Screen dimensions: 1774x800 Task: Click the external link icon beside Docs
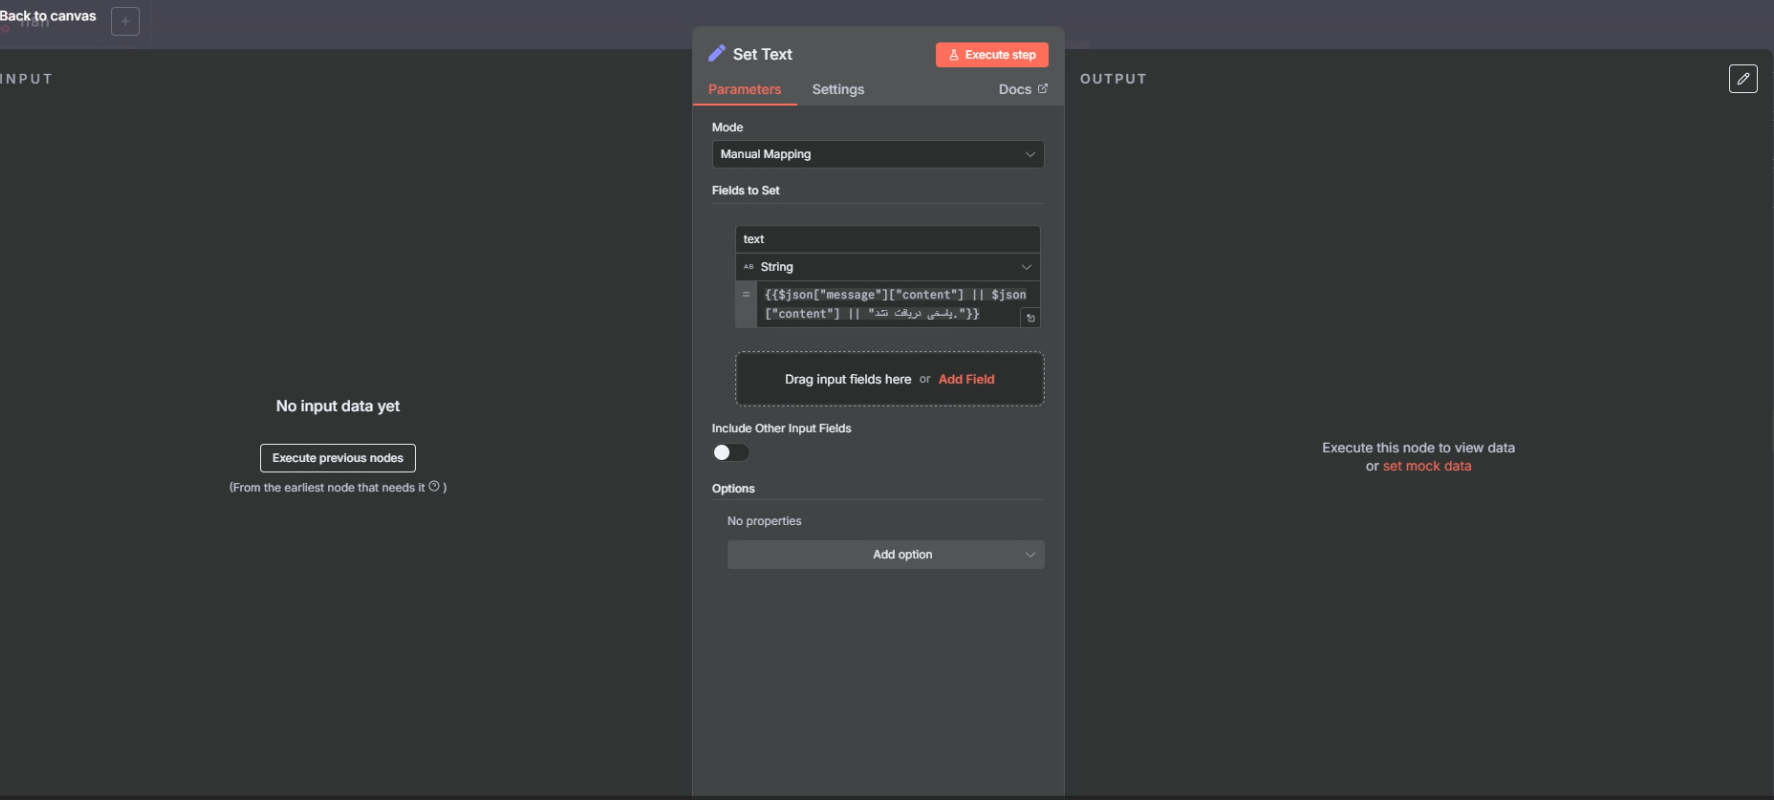(1043, 89)
